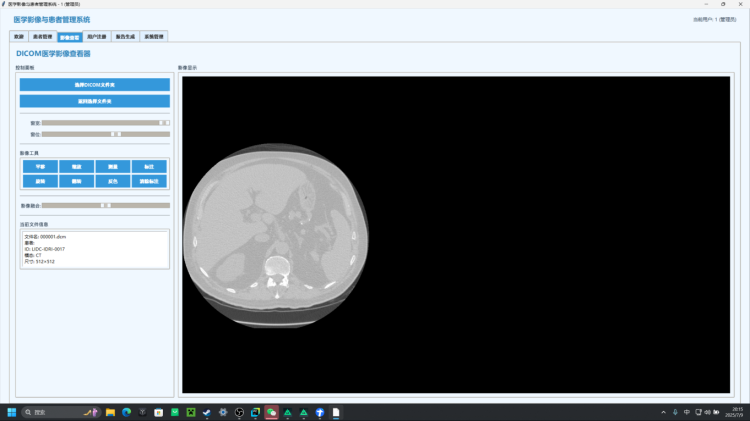Open File Explorer from the taskbar
This screenshot has width=750, height=421.
[x=111, y=412]
